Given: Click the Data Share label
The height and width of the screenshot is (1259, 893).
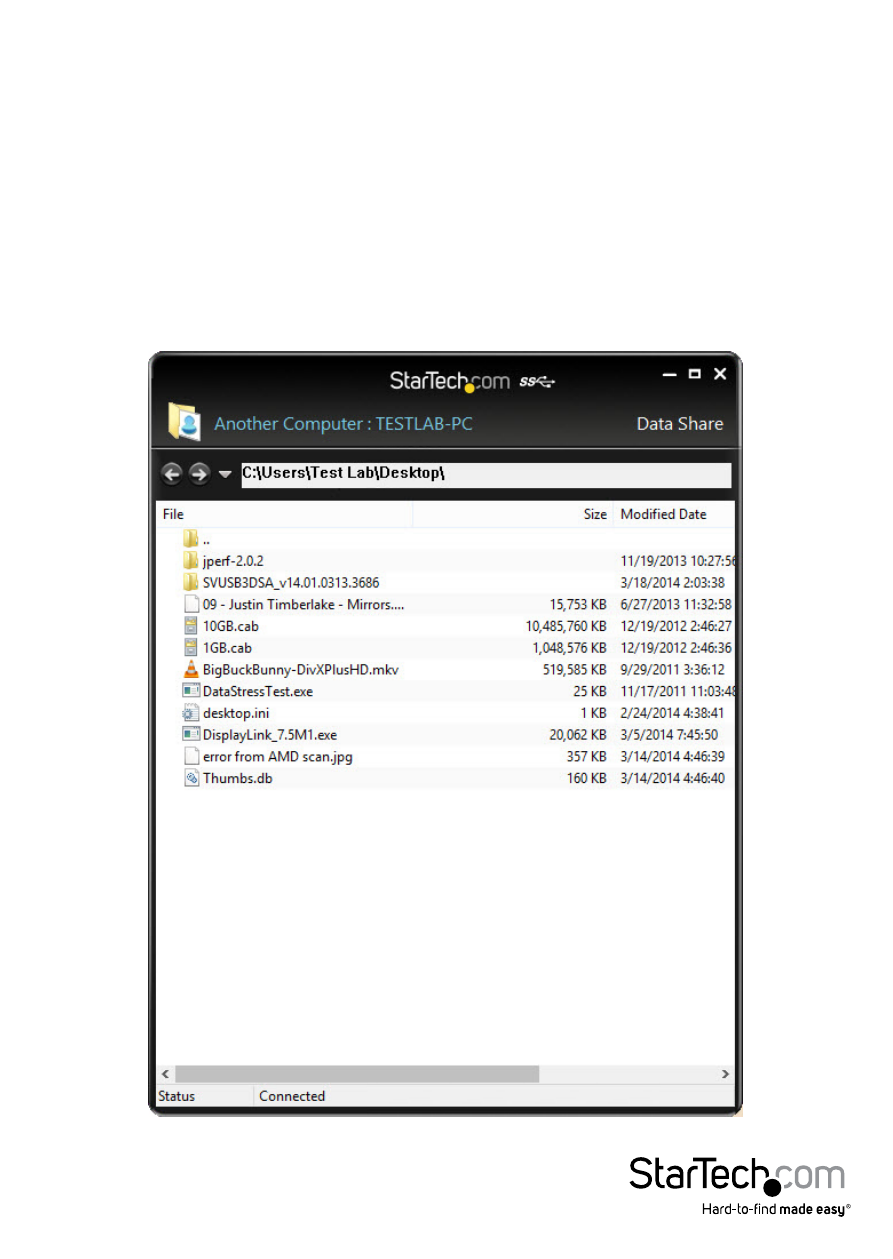Looking at the screenshot, I should coord(680,424).
